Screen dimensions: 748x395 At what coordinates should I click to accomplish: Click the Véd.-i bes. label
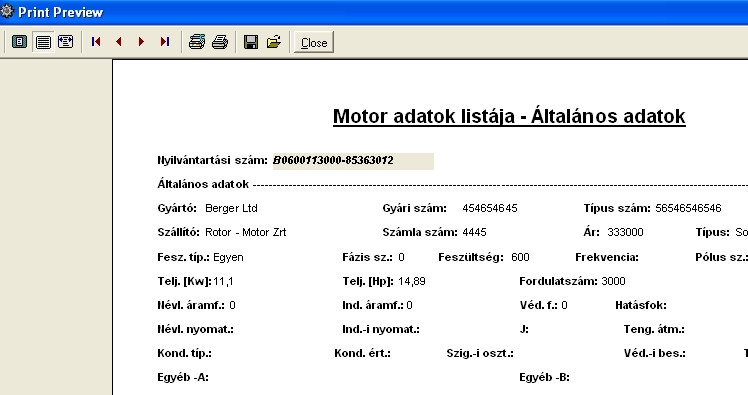(654, 353)
